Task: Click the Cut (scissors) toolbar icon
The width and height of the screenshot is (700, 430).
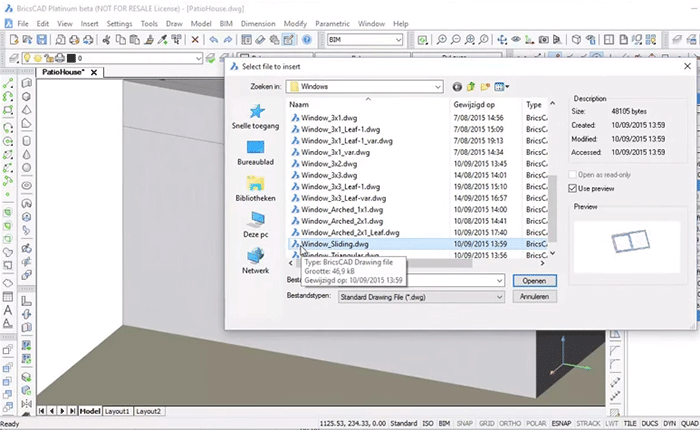Action: click(x=106, y=40)
